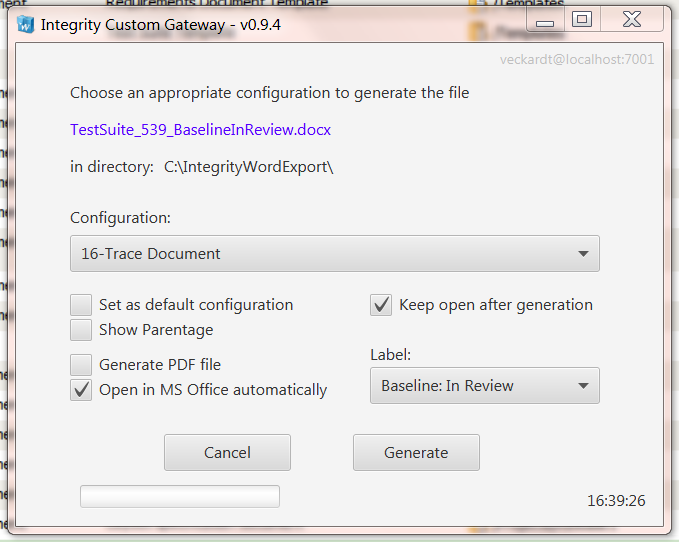Click the Integrity Custom Gateway title bar icon
679x542 pixels.
click(26, 24)
